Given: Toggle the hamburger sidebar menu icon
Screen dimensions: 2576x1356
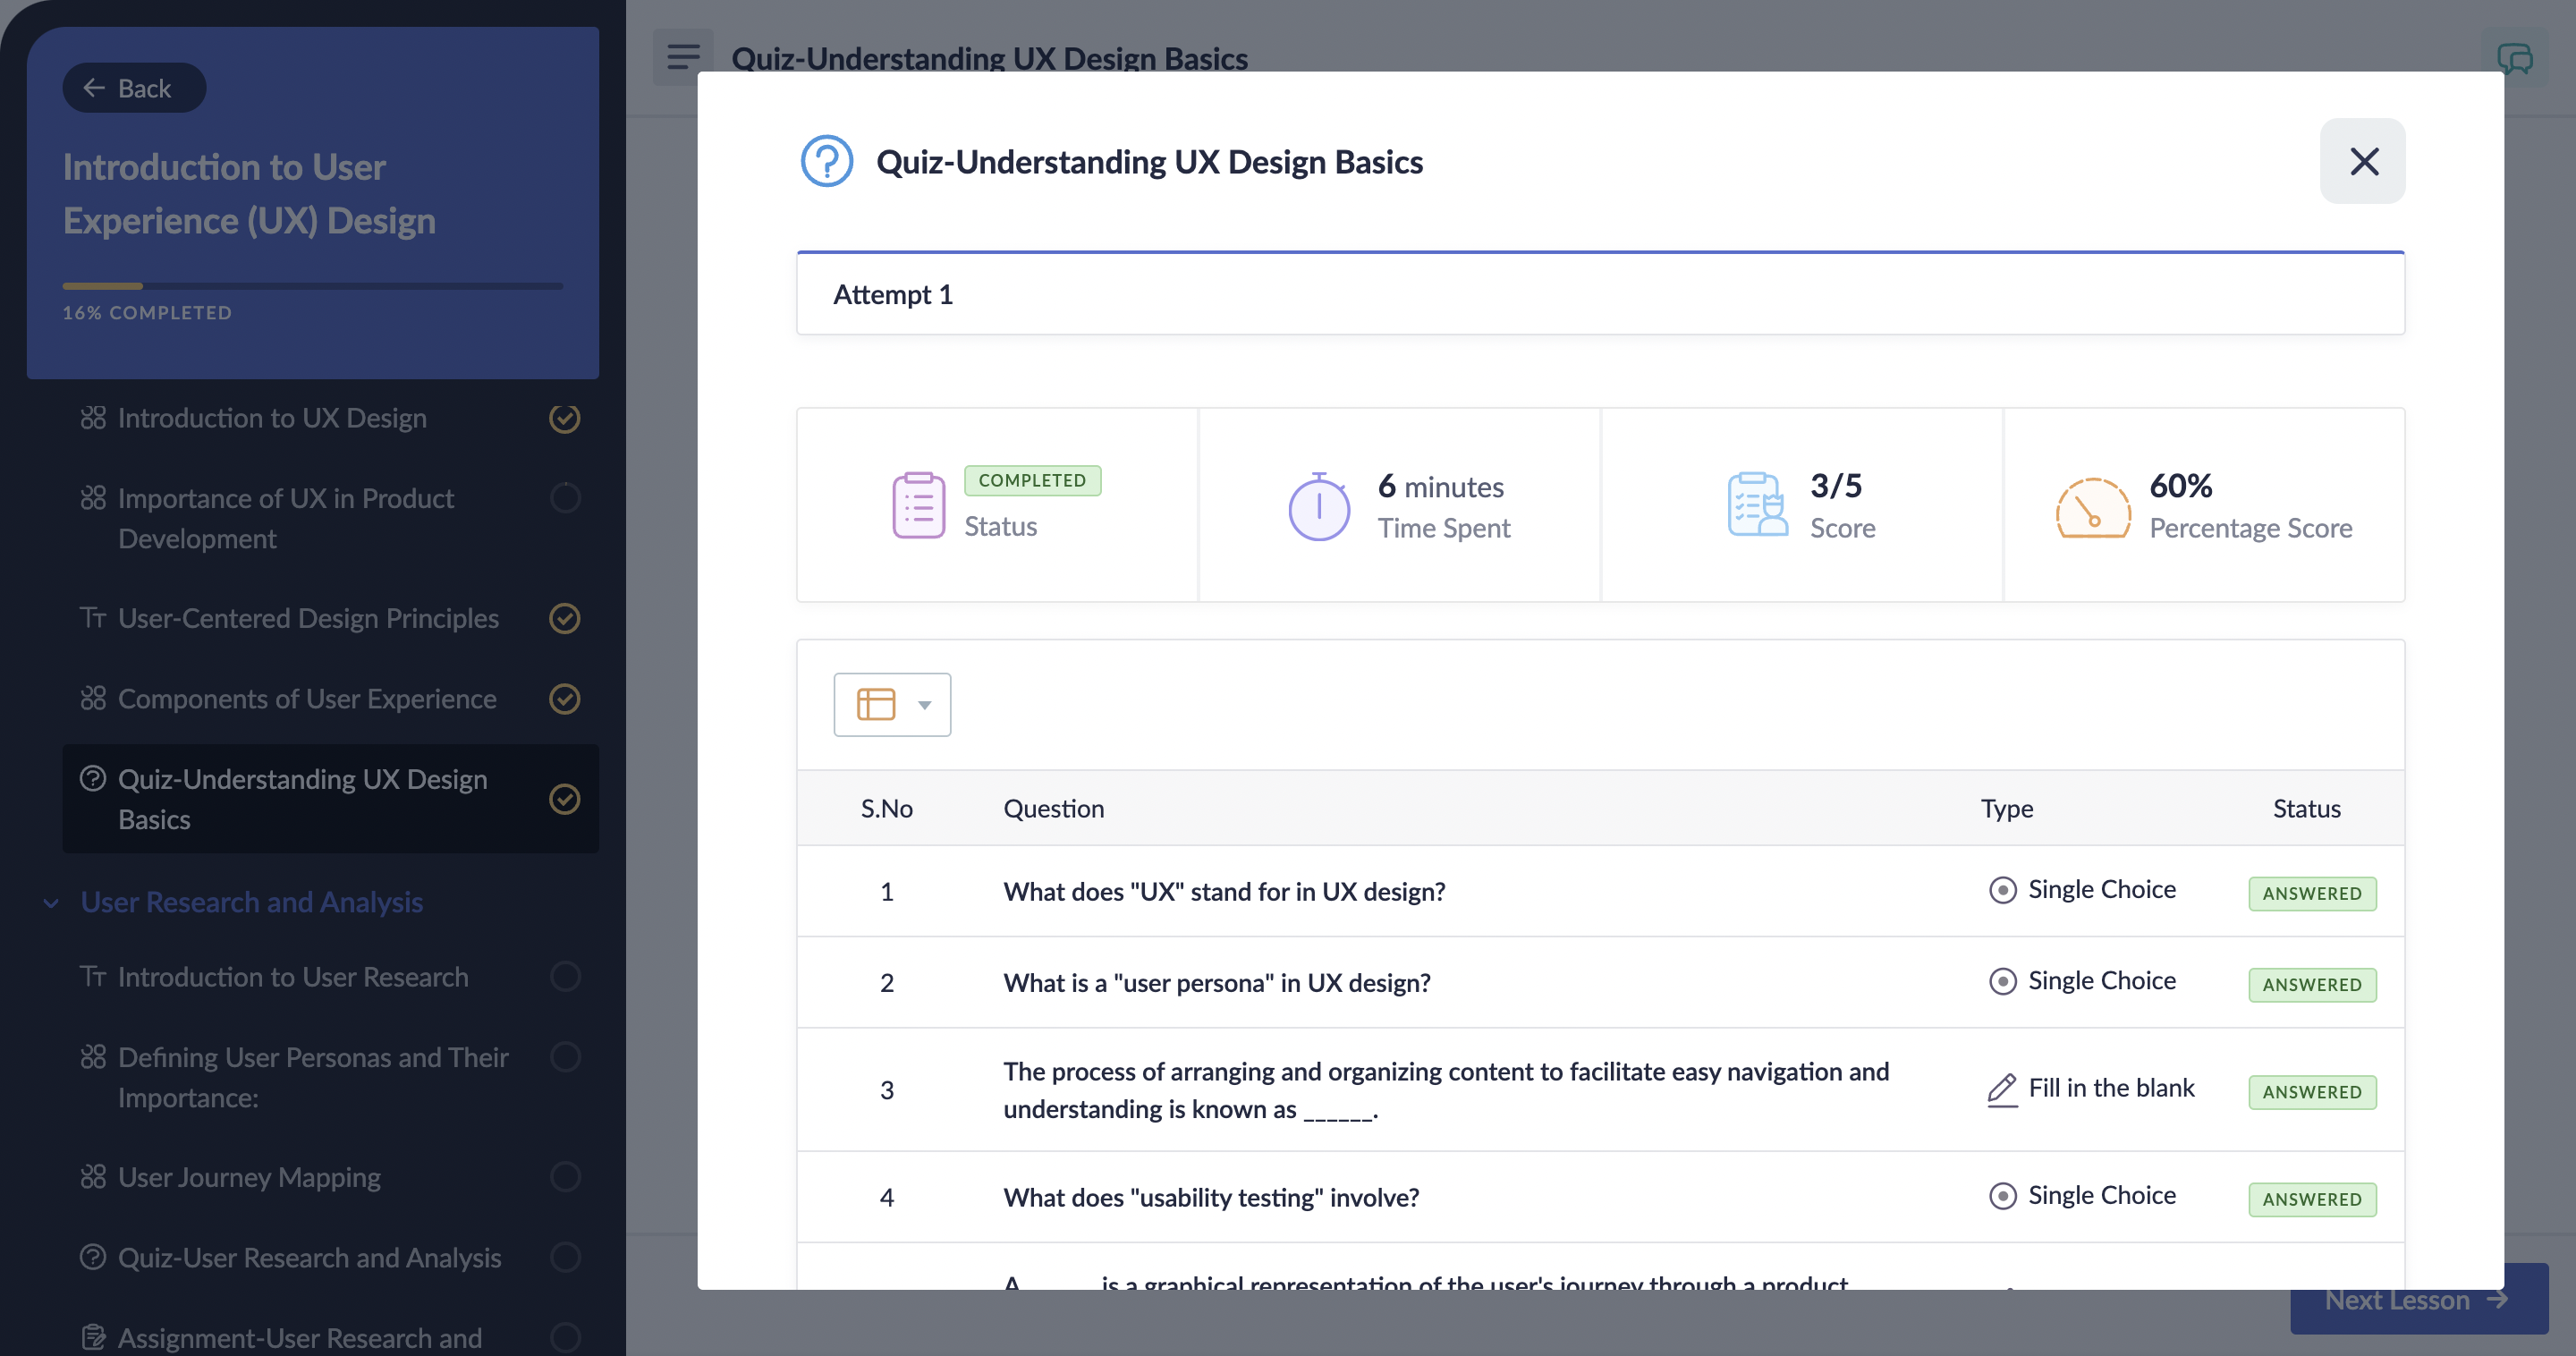Looking at the screenshot, I should (683, 57).
